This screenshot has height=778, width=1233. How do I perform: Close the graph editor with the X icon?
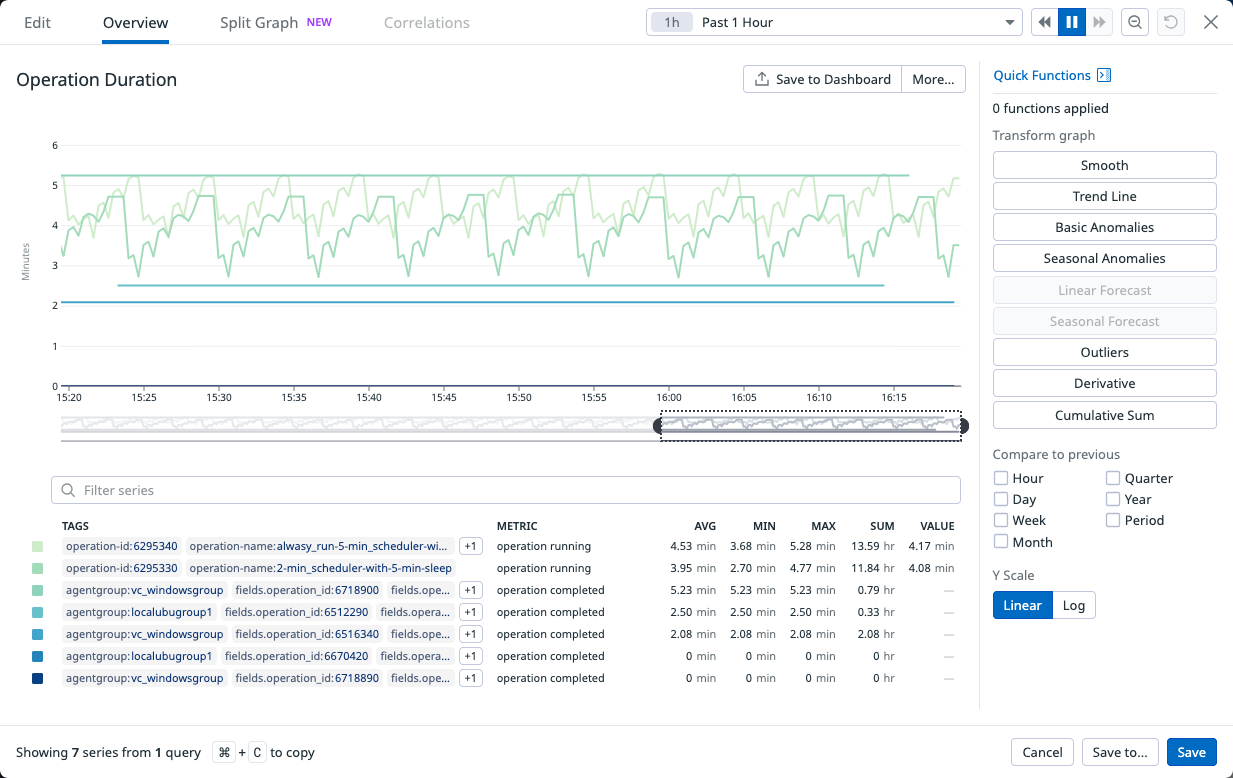1210,22
